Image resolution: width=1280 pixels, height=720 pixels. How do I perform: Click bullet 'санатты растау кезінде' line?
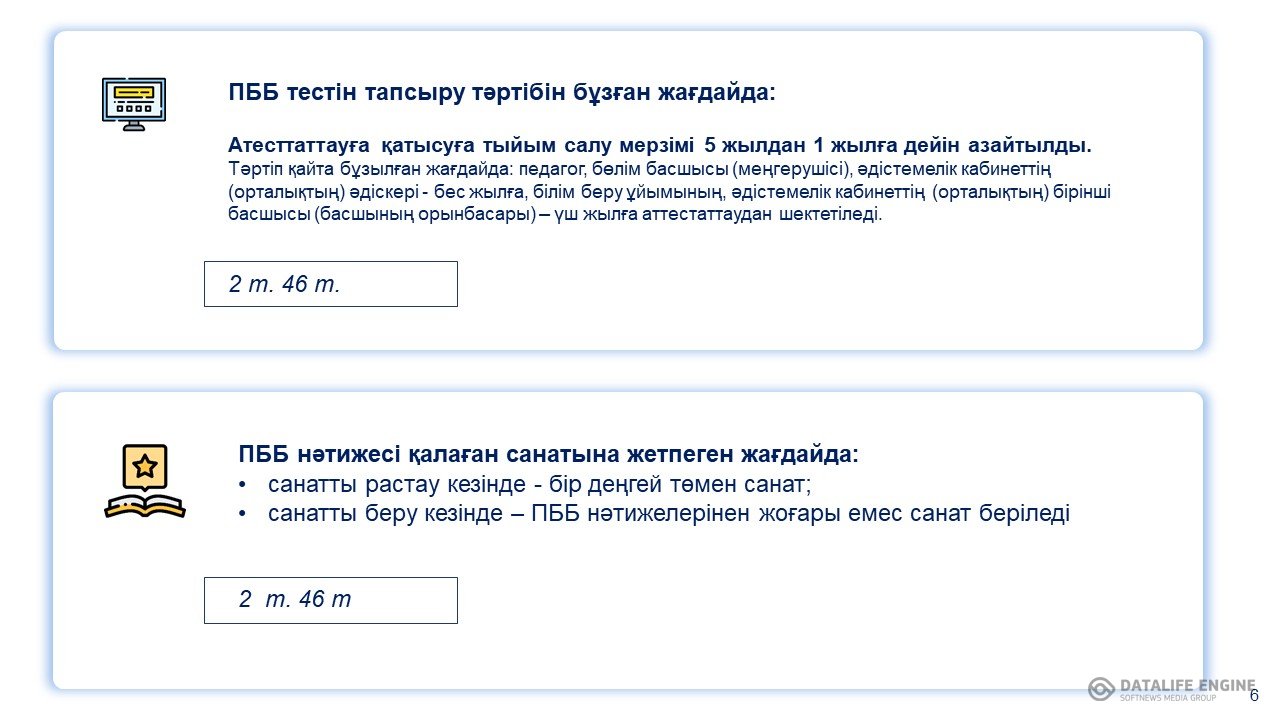(540, 485)
